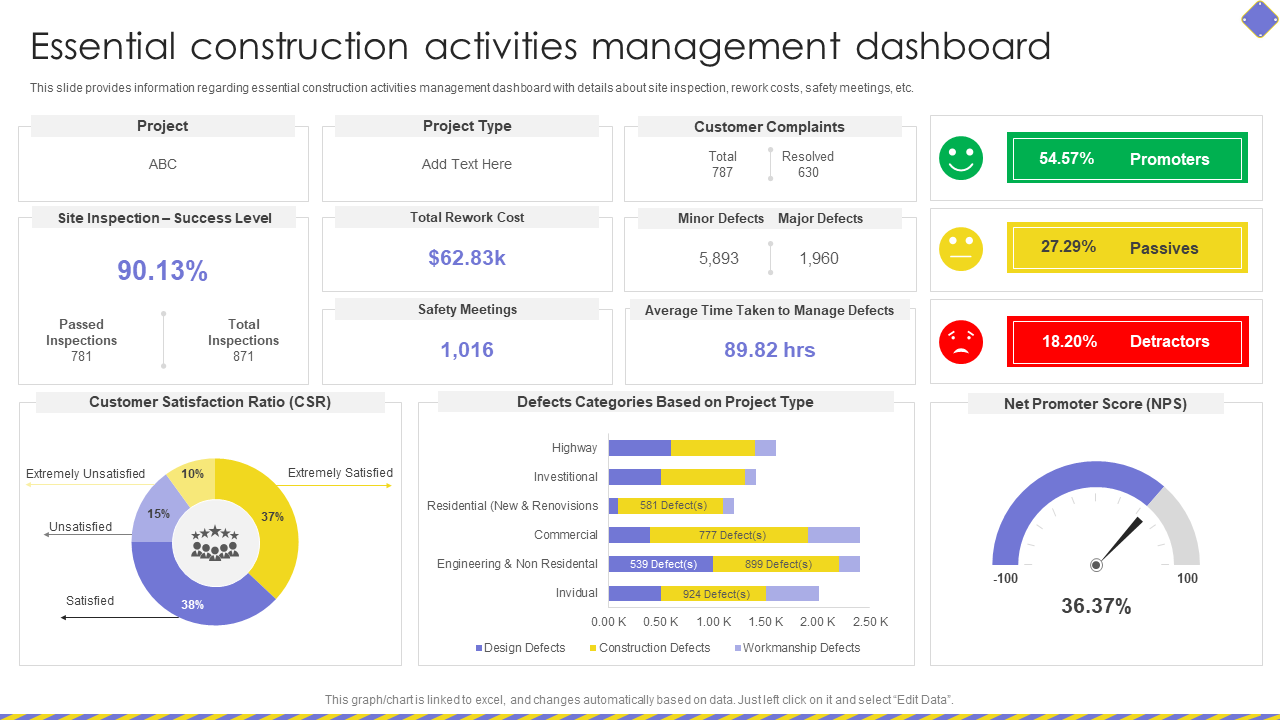Click the Passed Inspections 781 figure
The image size is (1280, 720).
(x=81, y=340)
